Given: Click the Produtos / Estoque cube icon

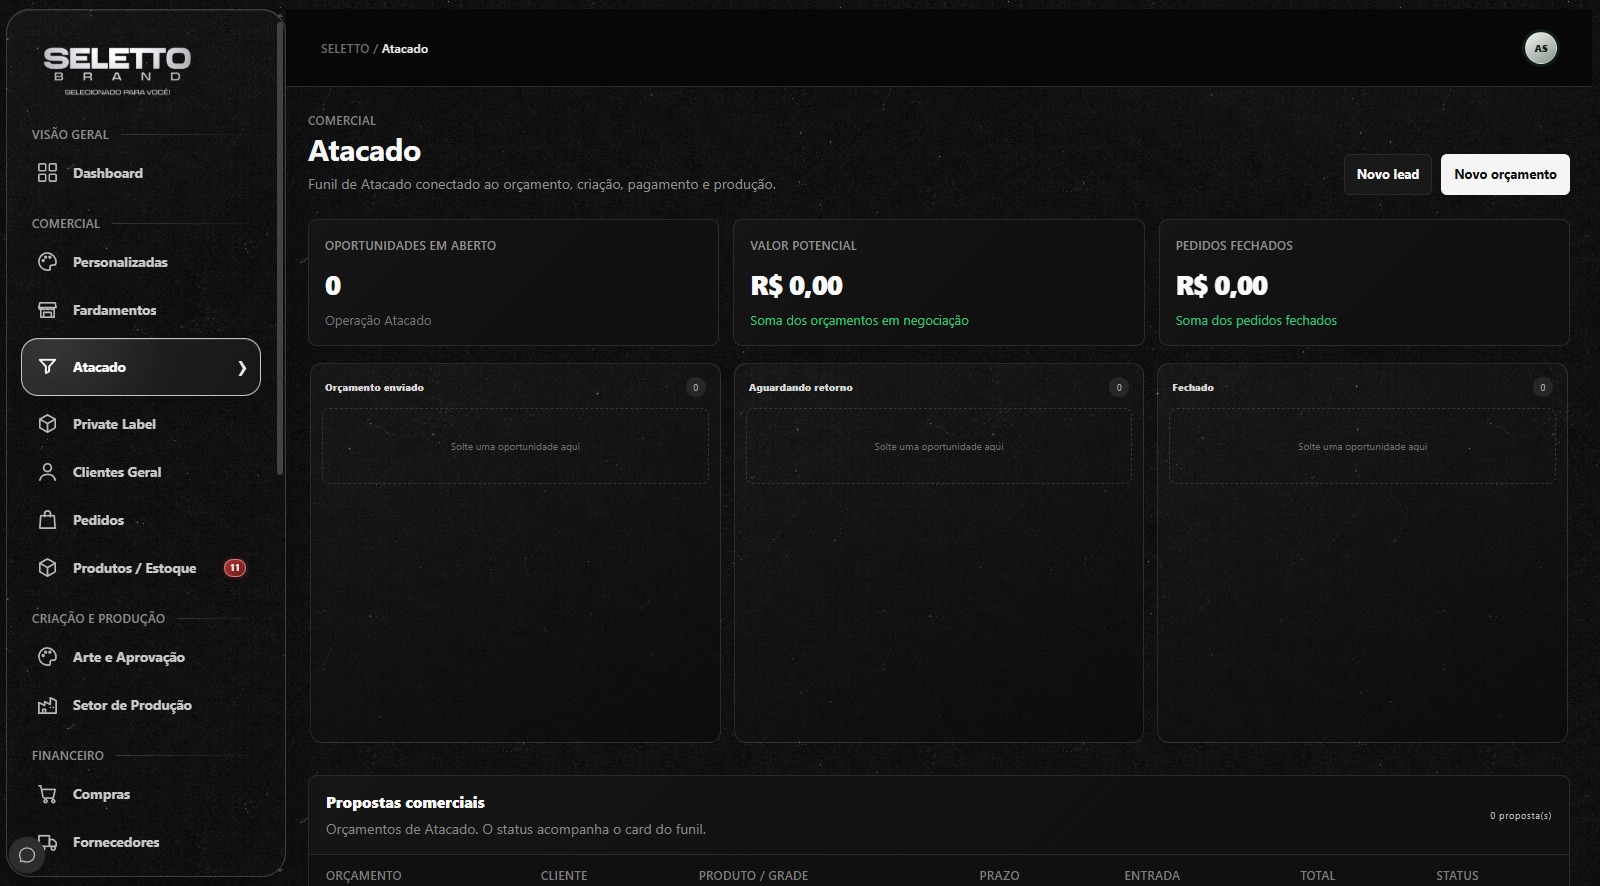Looking at the screenshot, I should point(47,568).
